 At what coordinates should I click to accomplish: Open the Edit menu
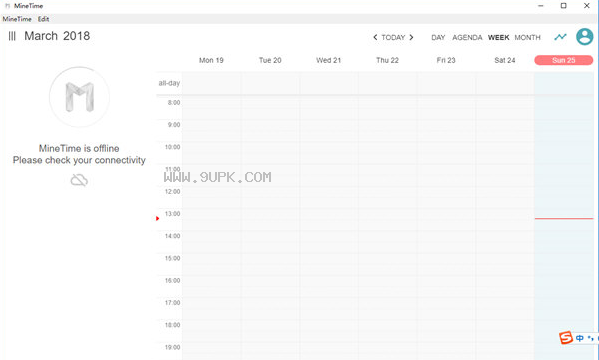tap(44, 19)
